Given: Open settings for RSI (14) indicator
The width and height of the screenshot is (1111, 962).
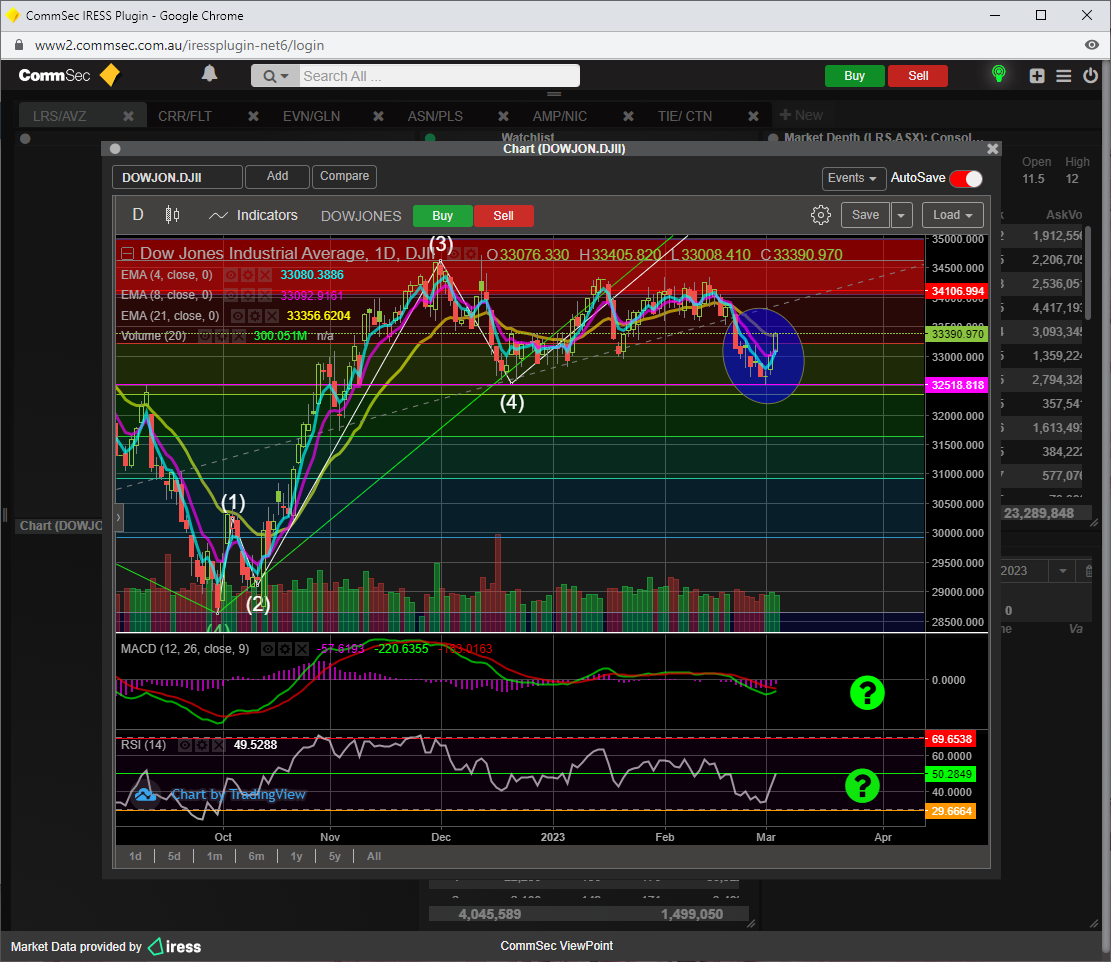Looking at the screenshot, I should tap(202, 745).
